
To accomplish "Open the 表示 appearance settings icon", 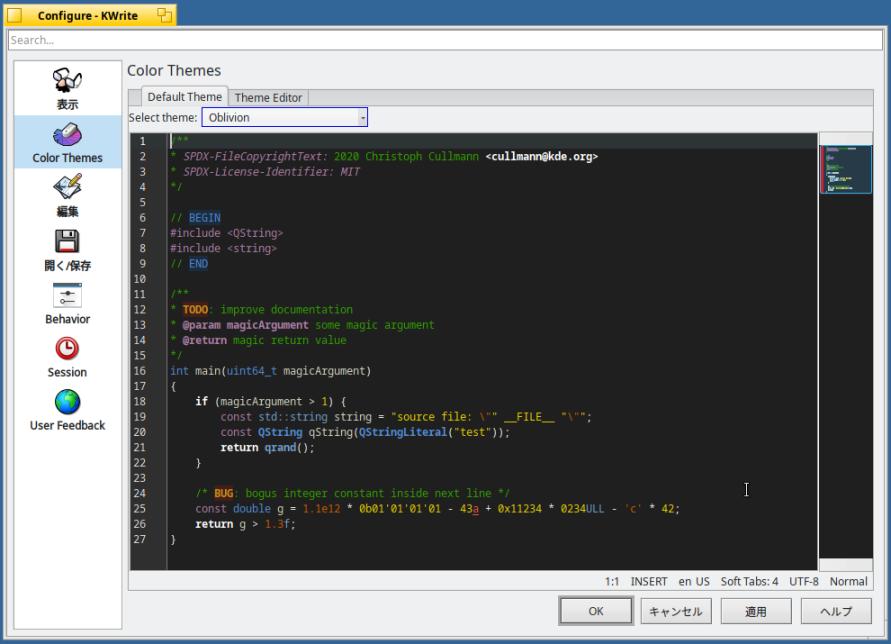I will click(x=67, y=88).
